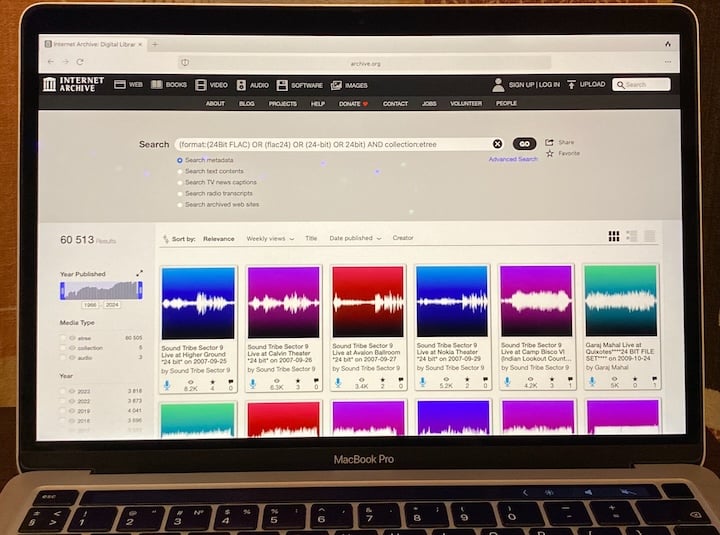Toggle sort direction arrows icon

(x=166, y=239)
